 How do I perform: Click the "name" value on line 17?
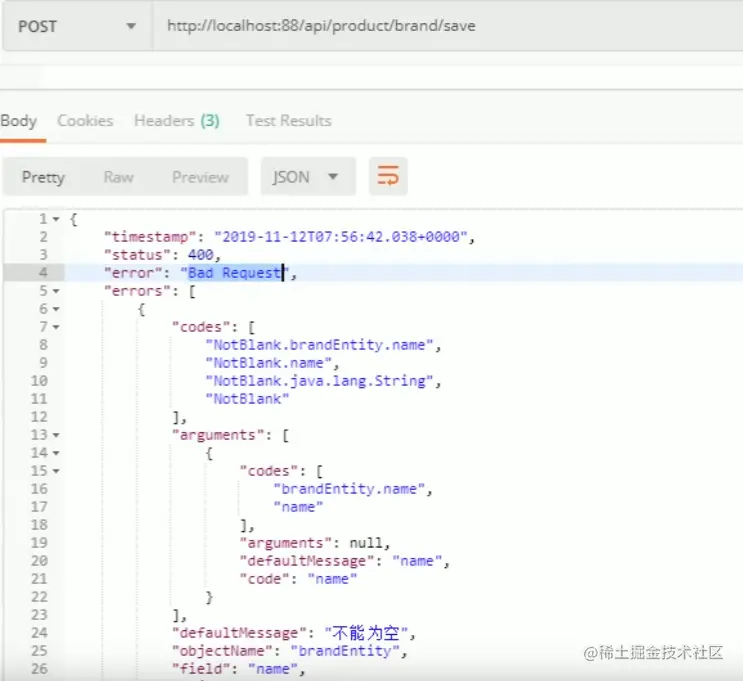tap(298, 507)
